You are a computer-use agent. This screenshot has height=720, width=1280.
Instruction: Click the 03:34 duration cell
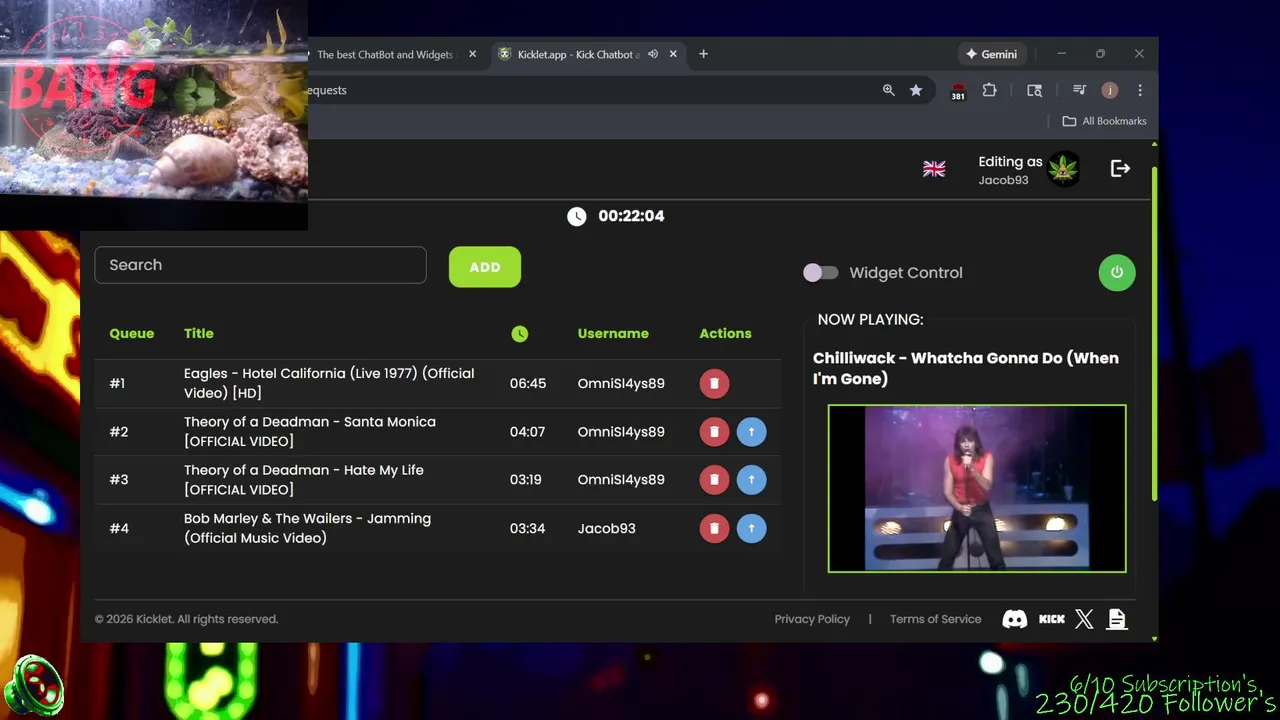(x=527, y=528)
